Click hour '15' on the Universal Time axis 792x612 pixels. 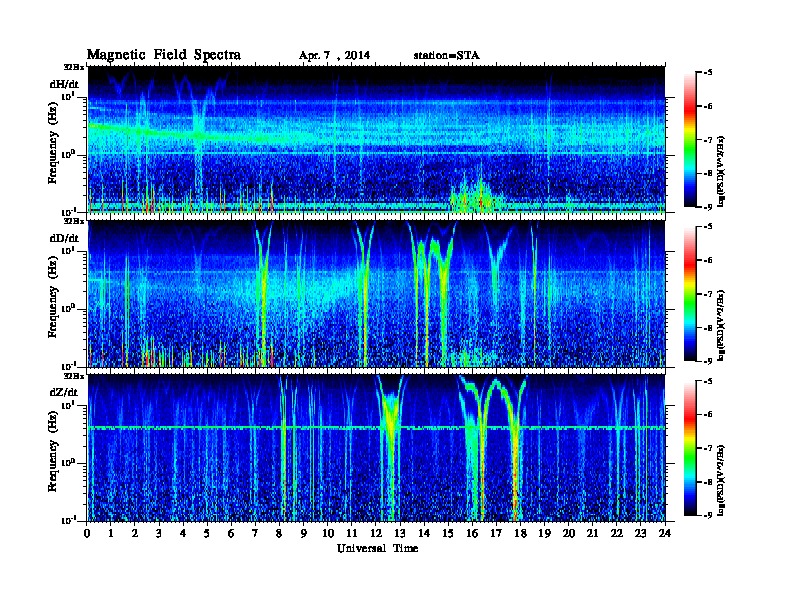click(x=448, y=533)
